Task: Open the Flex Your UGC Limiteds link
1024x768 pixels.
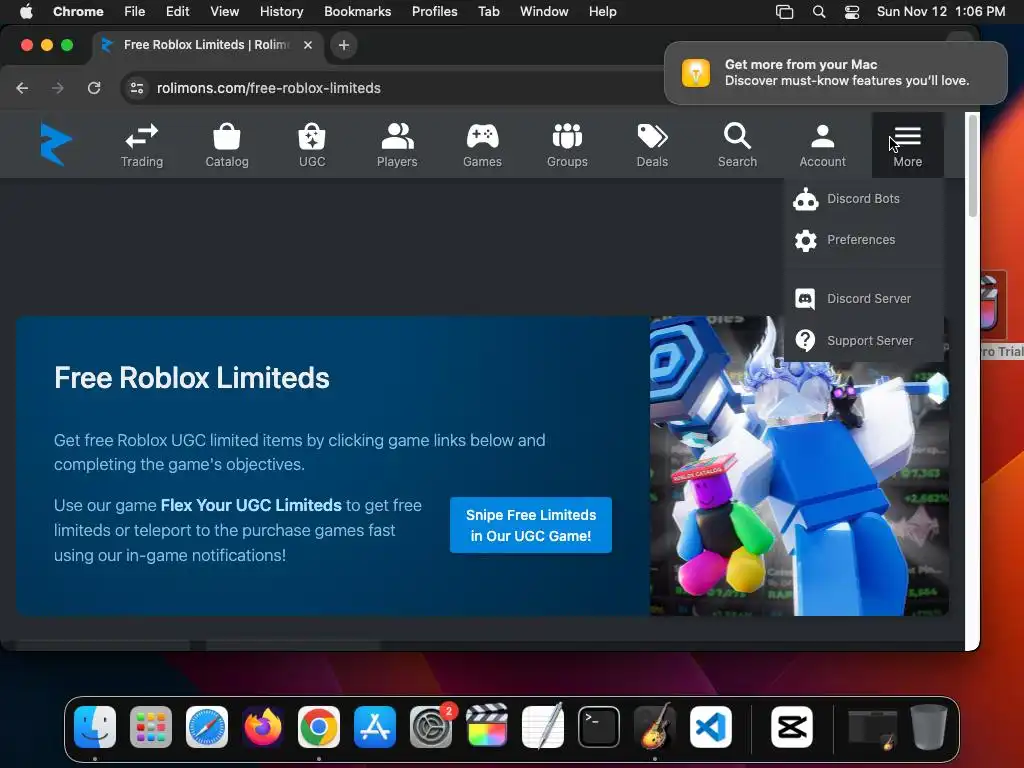Action: coord(251,505)
